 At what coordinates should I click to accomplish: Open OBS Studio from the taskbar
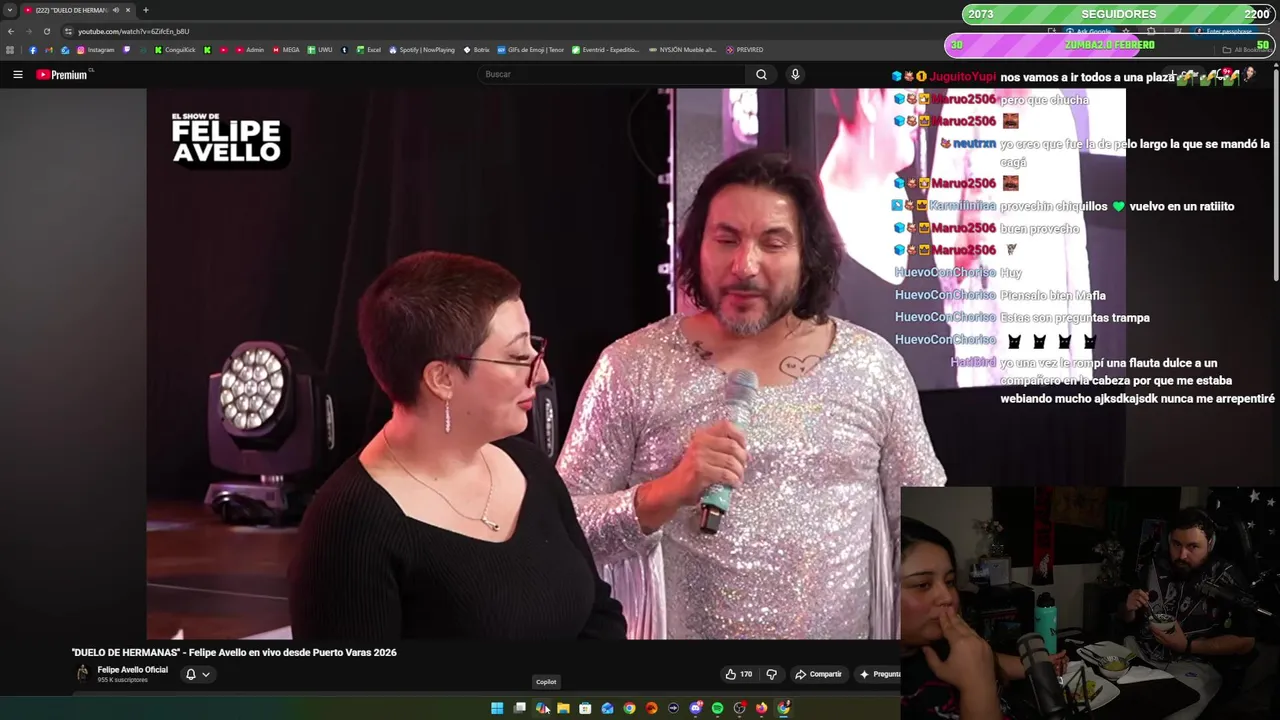coord(740,708)
